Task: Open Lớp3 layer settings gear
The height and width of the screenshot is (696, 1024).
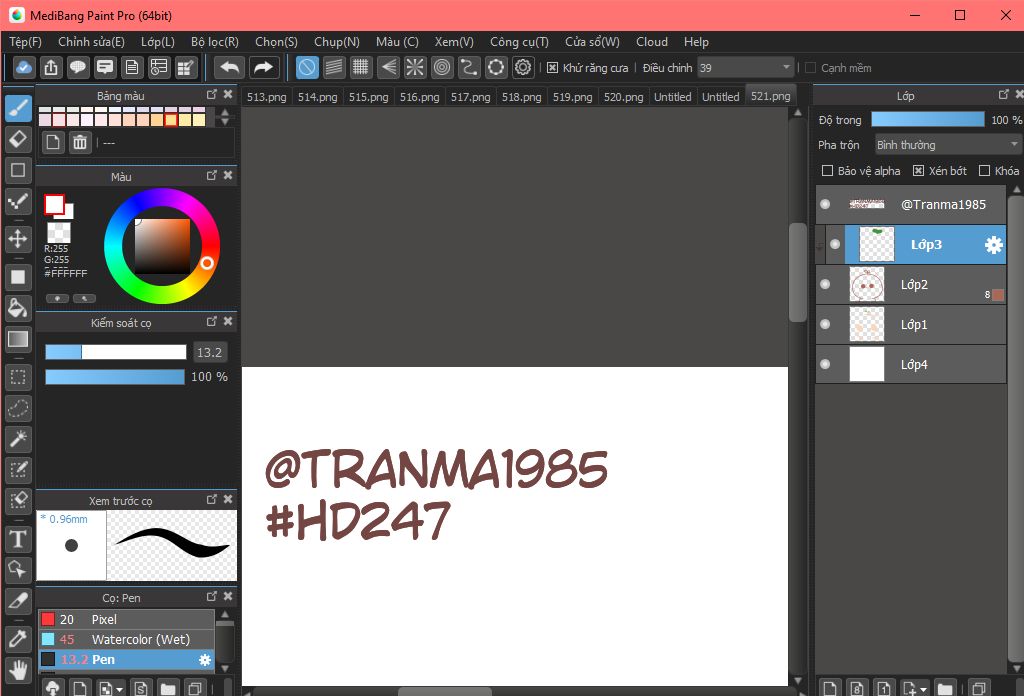Action: (x=993, y=245)
